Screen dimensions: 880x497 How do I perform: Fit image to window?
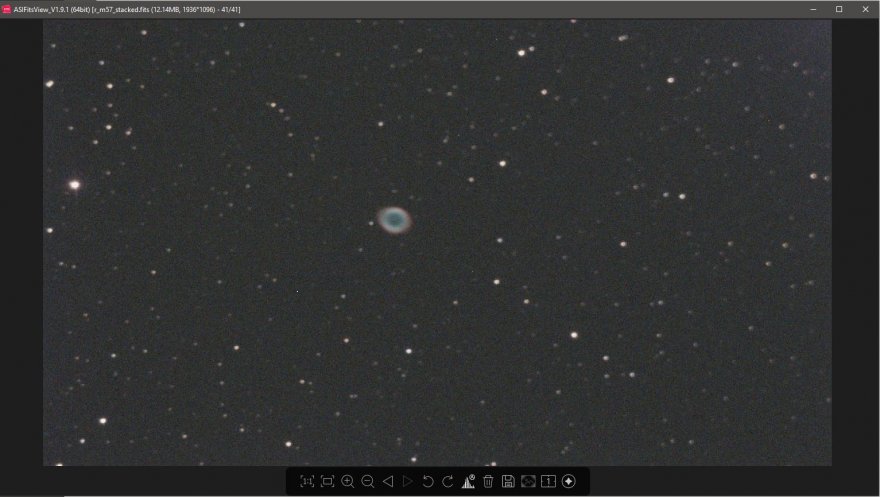tap(327, 481)
